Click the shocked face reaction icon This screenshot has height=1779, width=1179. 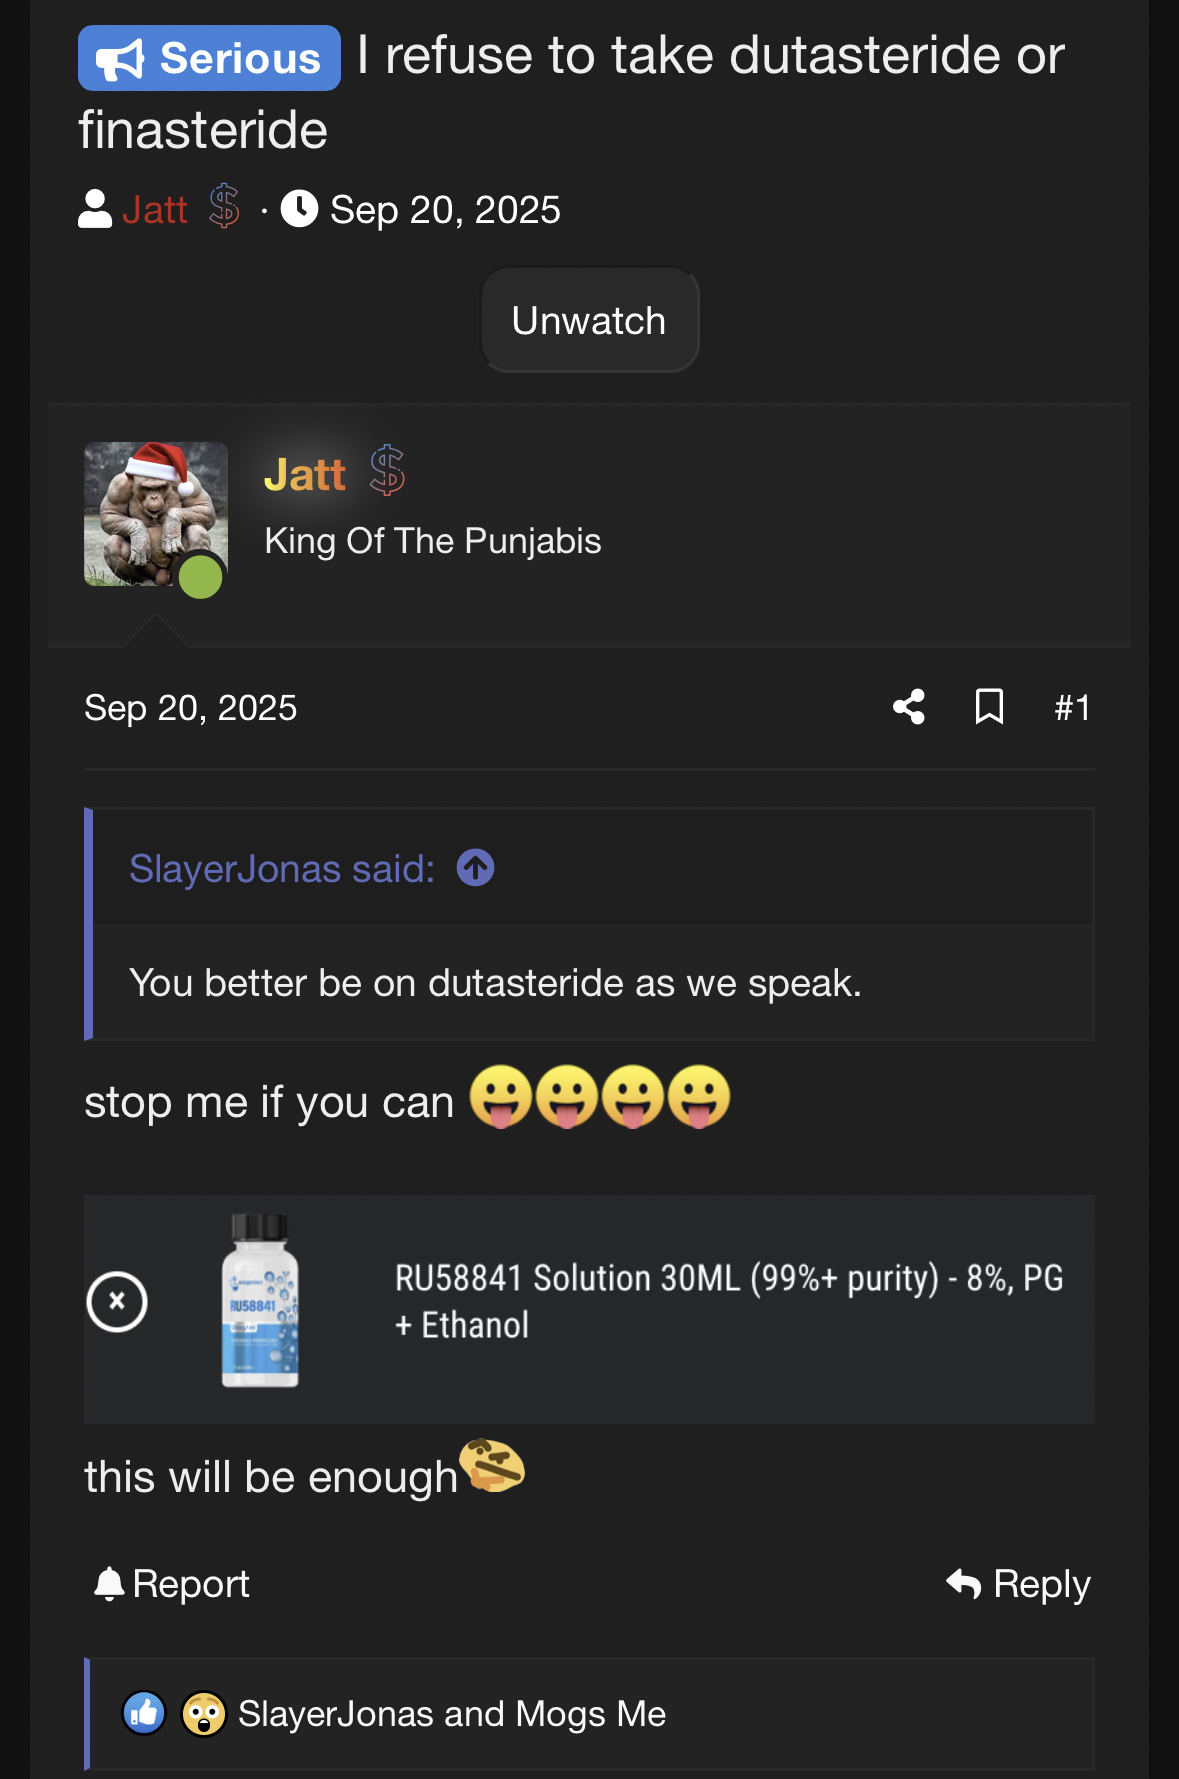click(x=203, y=1714)
